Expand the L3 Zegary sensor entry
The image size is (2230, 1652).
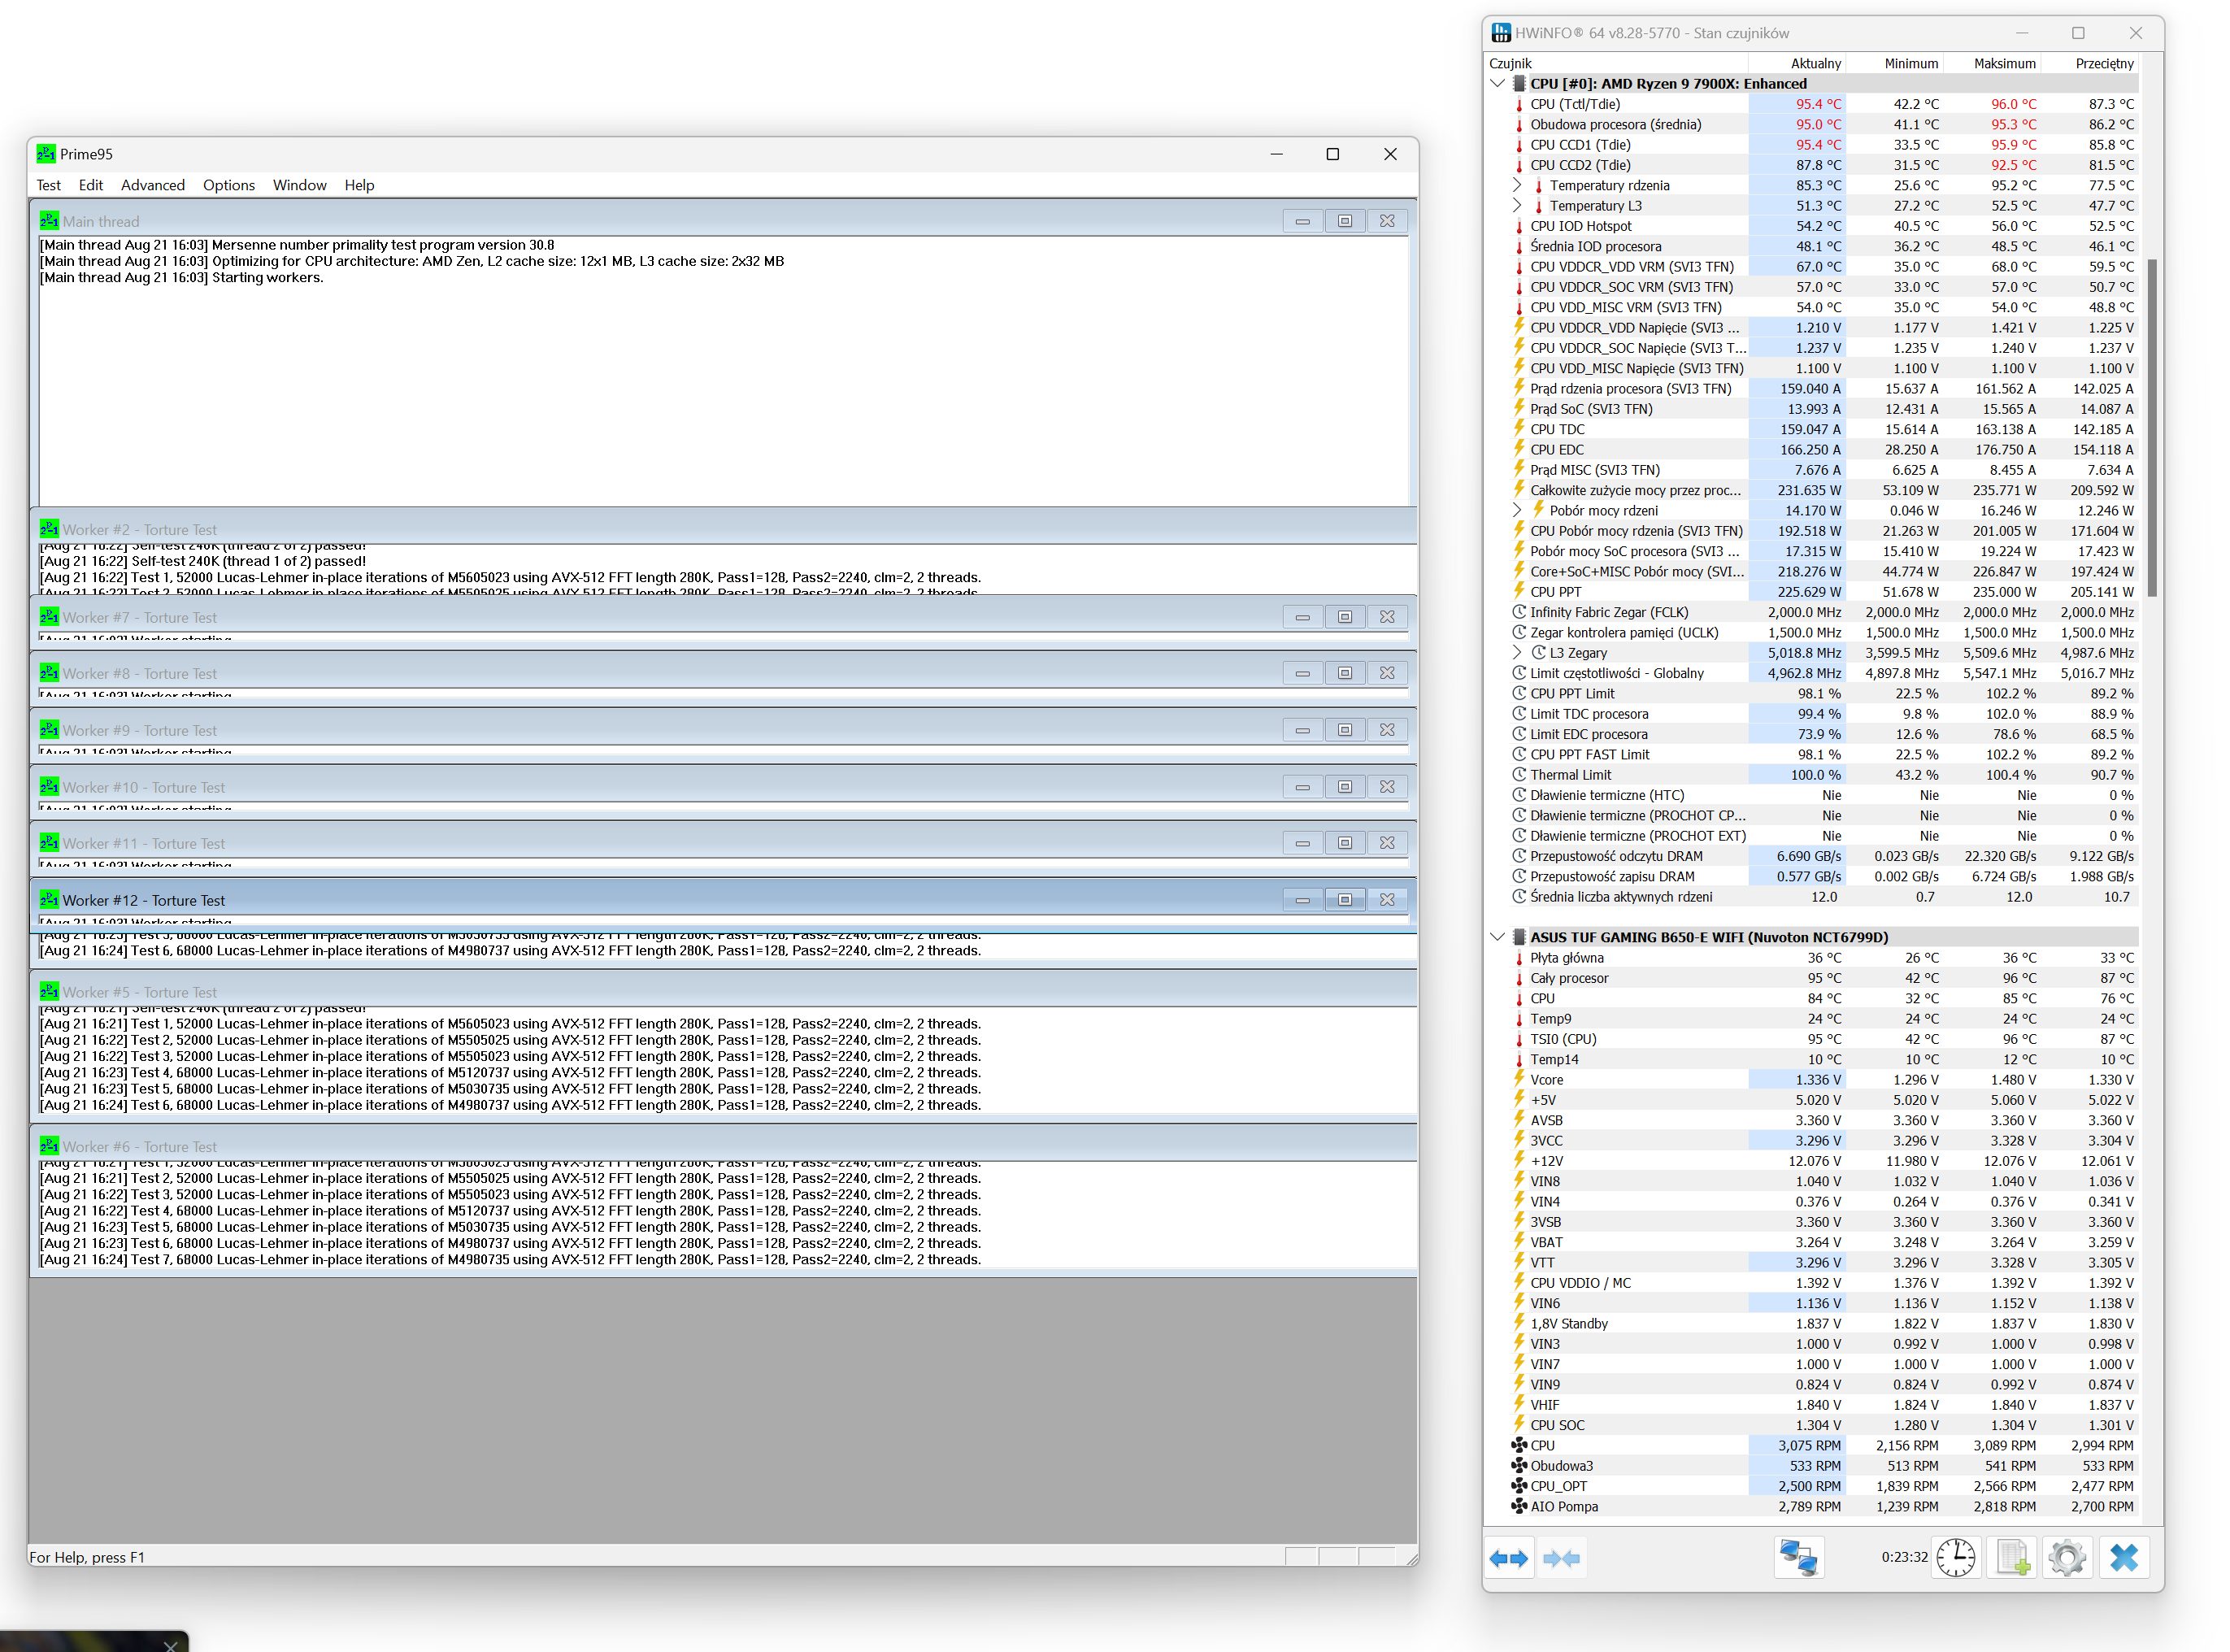point(1517,653)
